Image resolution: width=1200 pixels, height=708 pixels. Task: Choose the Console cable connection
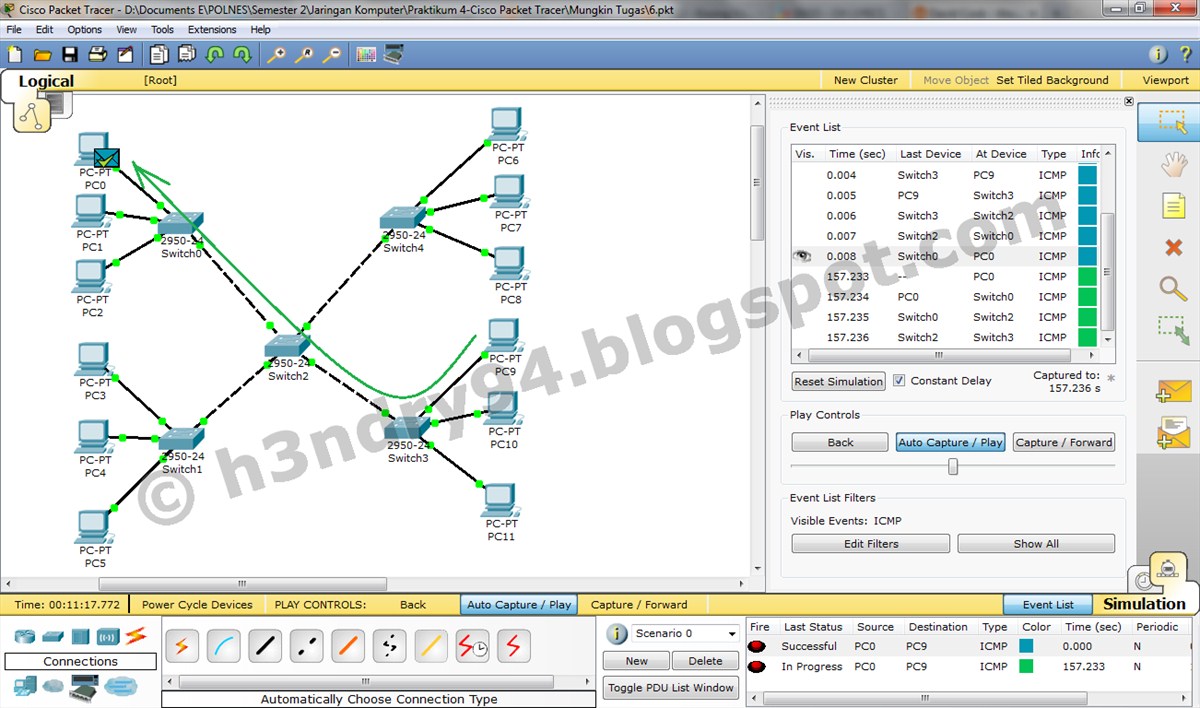[x=224, y=647]
